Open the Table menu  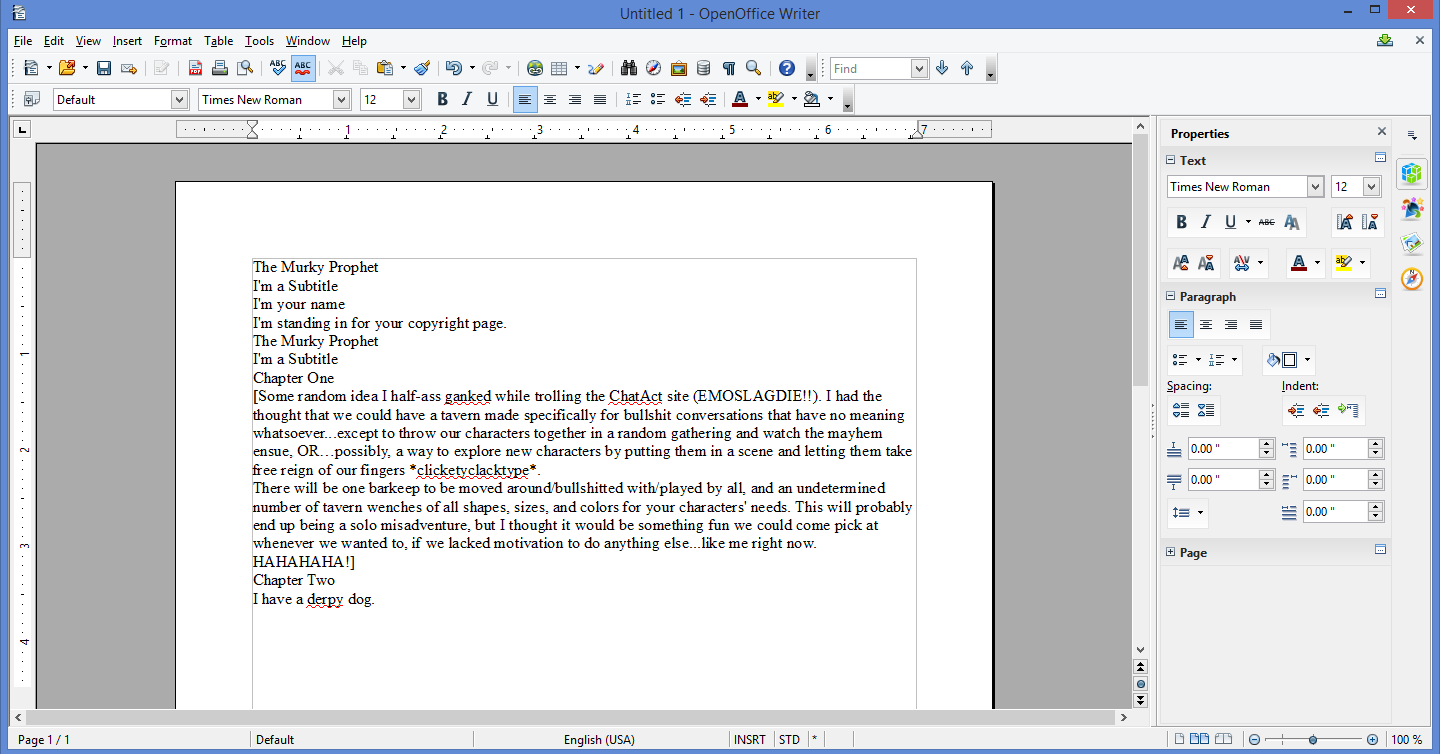pyautogui.click(x=219, y=41)
